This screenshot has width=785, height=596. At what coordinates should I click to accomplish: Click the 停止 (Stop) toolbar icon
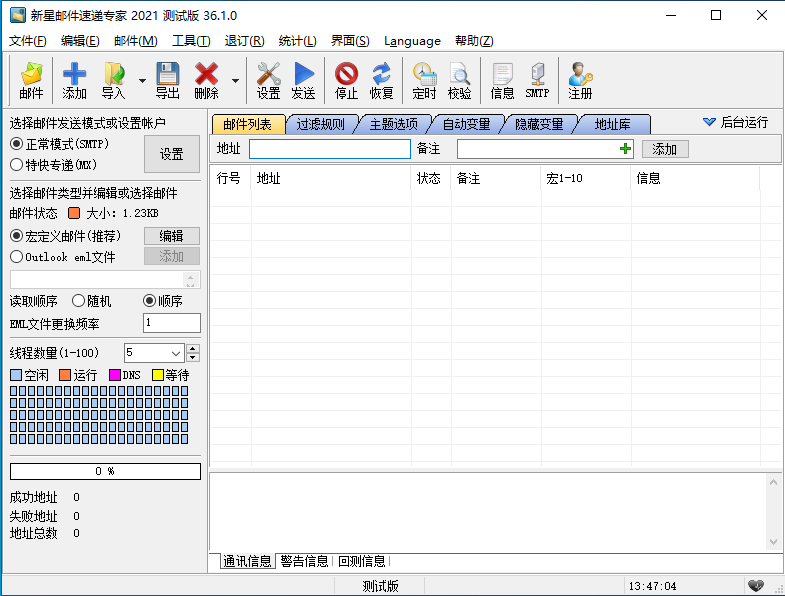coord(346,79)
